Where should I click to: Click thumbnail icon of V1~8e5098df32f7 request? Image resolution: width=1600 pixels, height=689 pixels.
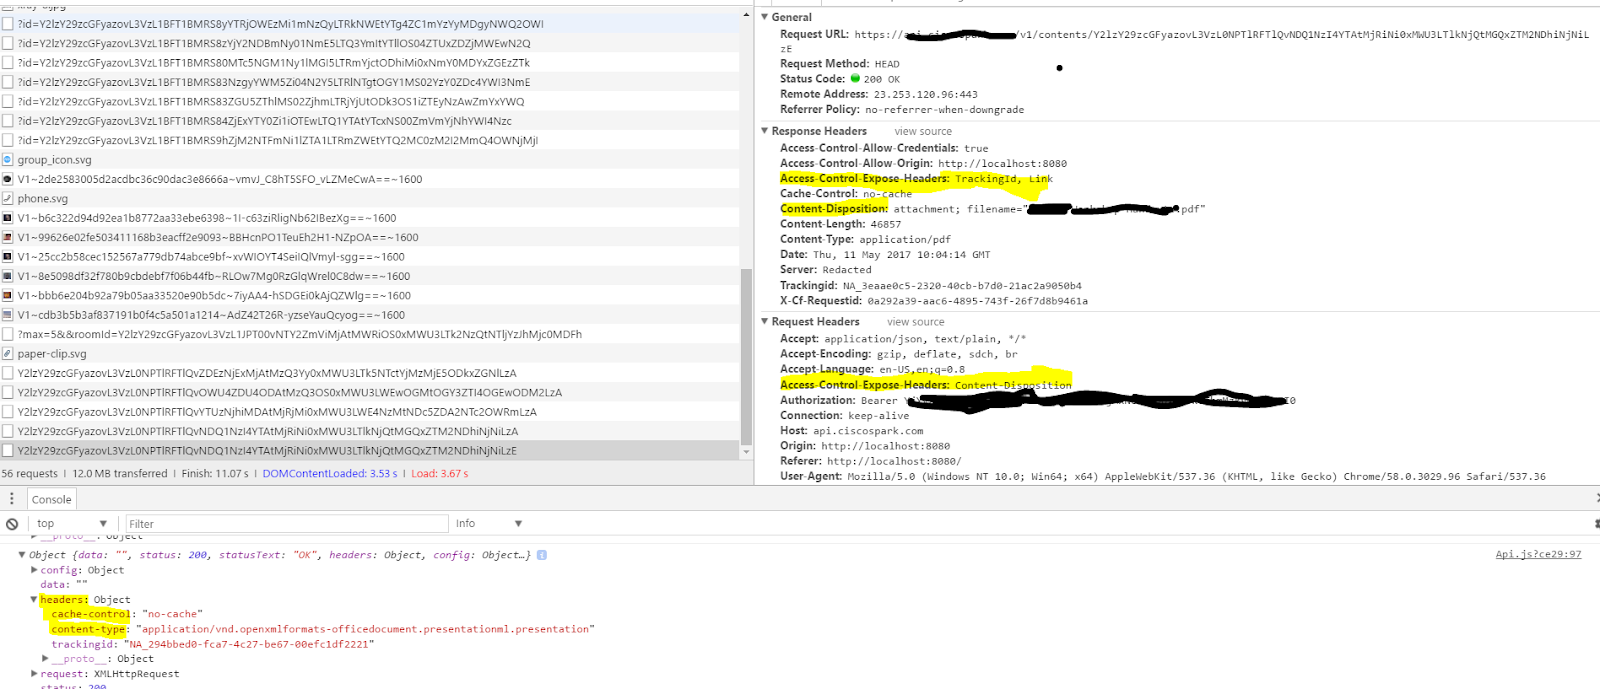point(8,277)
